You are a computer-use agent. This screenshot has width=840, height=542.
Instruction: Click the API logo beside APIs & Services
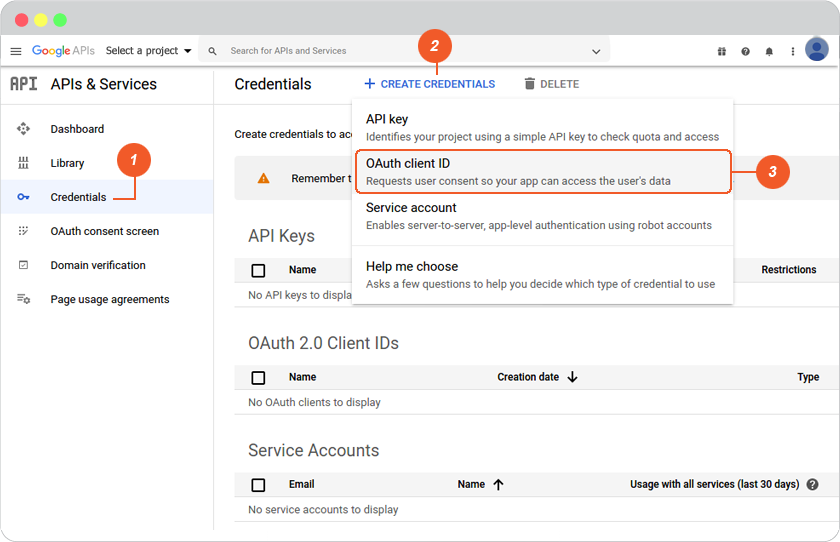(24, 84)
